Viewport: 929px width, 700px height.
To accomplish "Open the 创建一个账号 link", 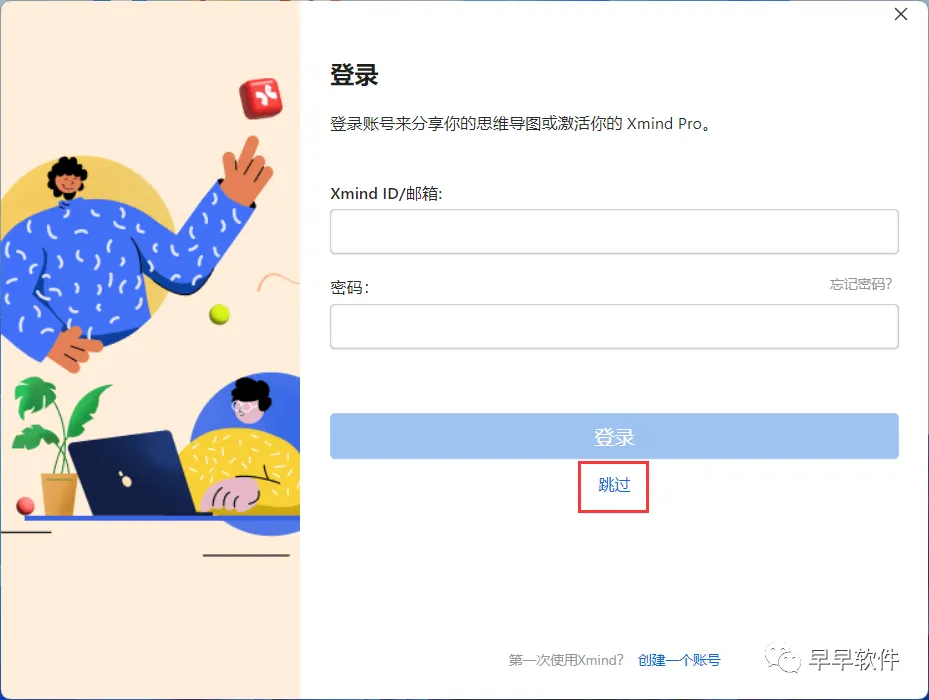I will (679, 660).
